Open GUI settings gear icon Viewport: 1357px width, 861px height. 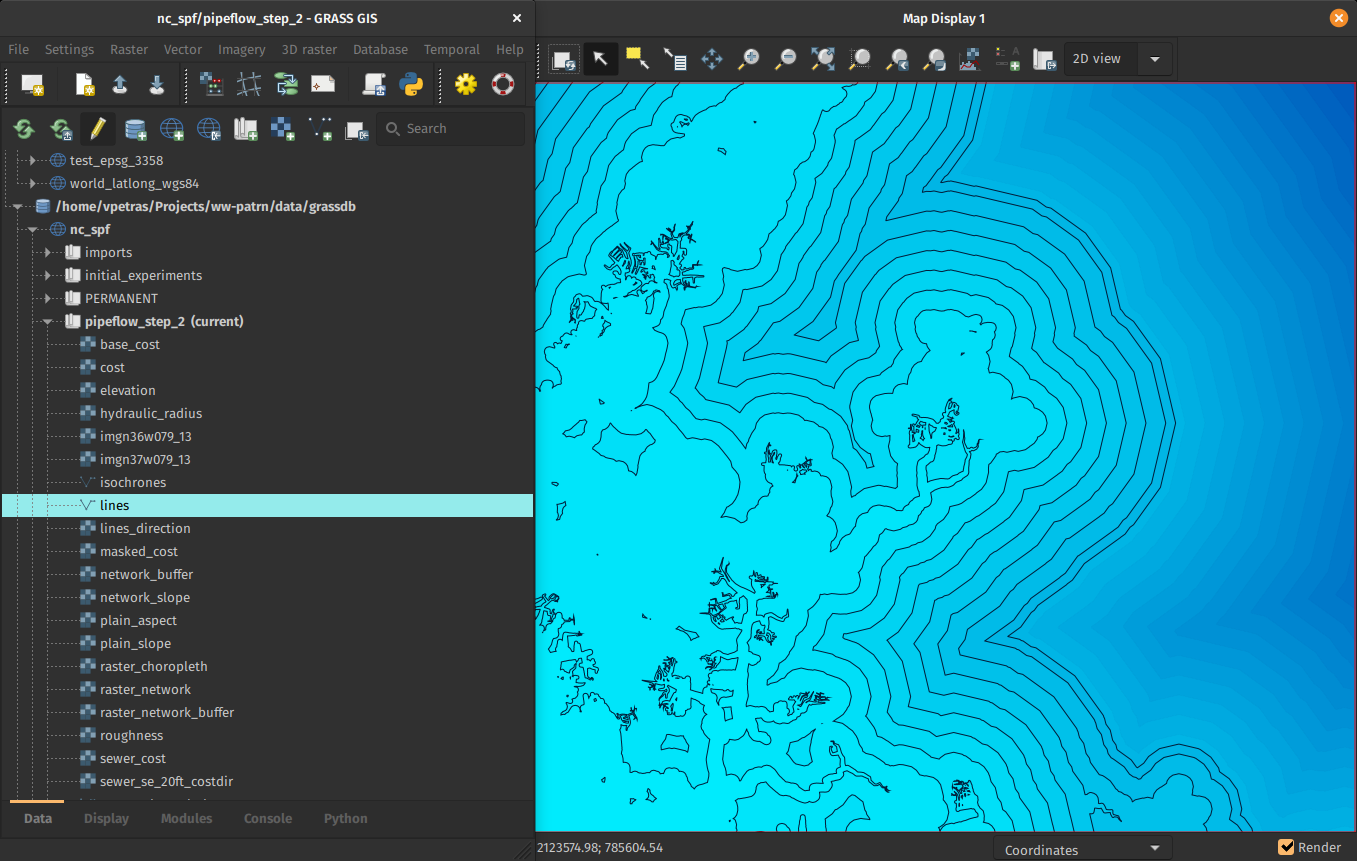coord(466,85)
